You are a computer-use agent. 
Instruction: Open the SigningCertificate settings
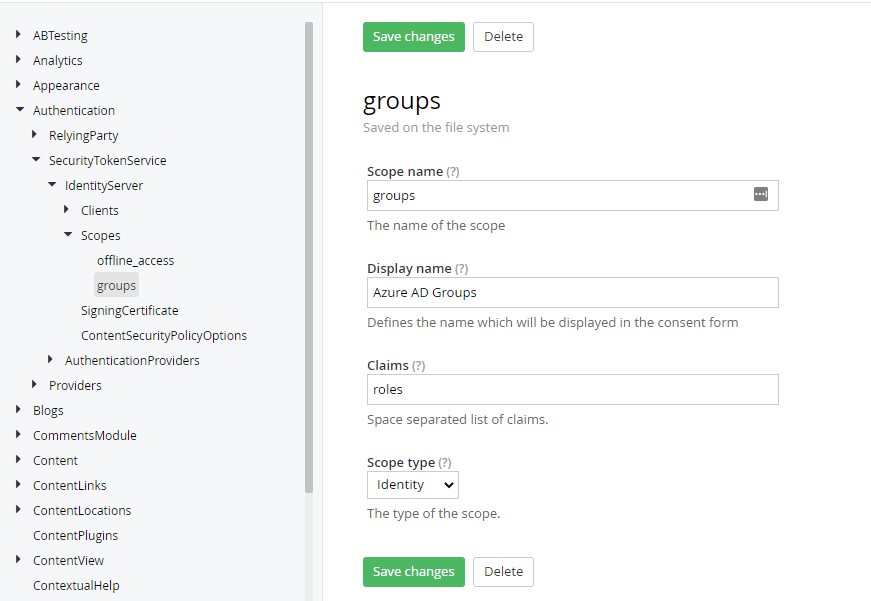[x=129, y=310]
